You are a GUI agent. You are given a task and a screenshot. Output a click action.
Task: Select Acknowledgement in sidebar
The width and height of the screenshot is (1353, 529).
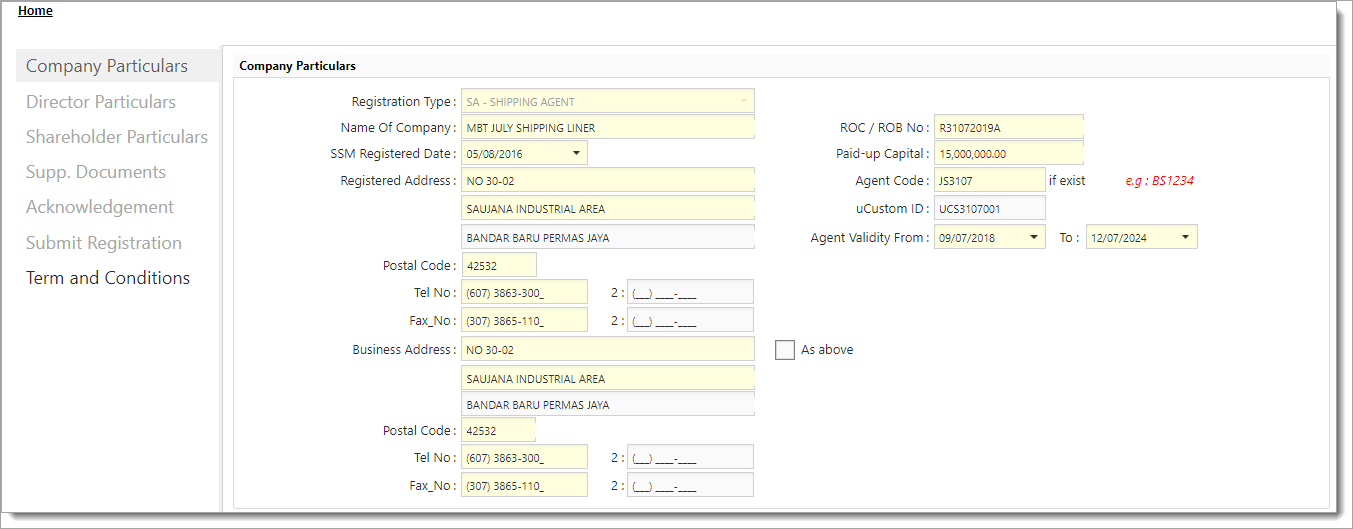tap(100, 207)
